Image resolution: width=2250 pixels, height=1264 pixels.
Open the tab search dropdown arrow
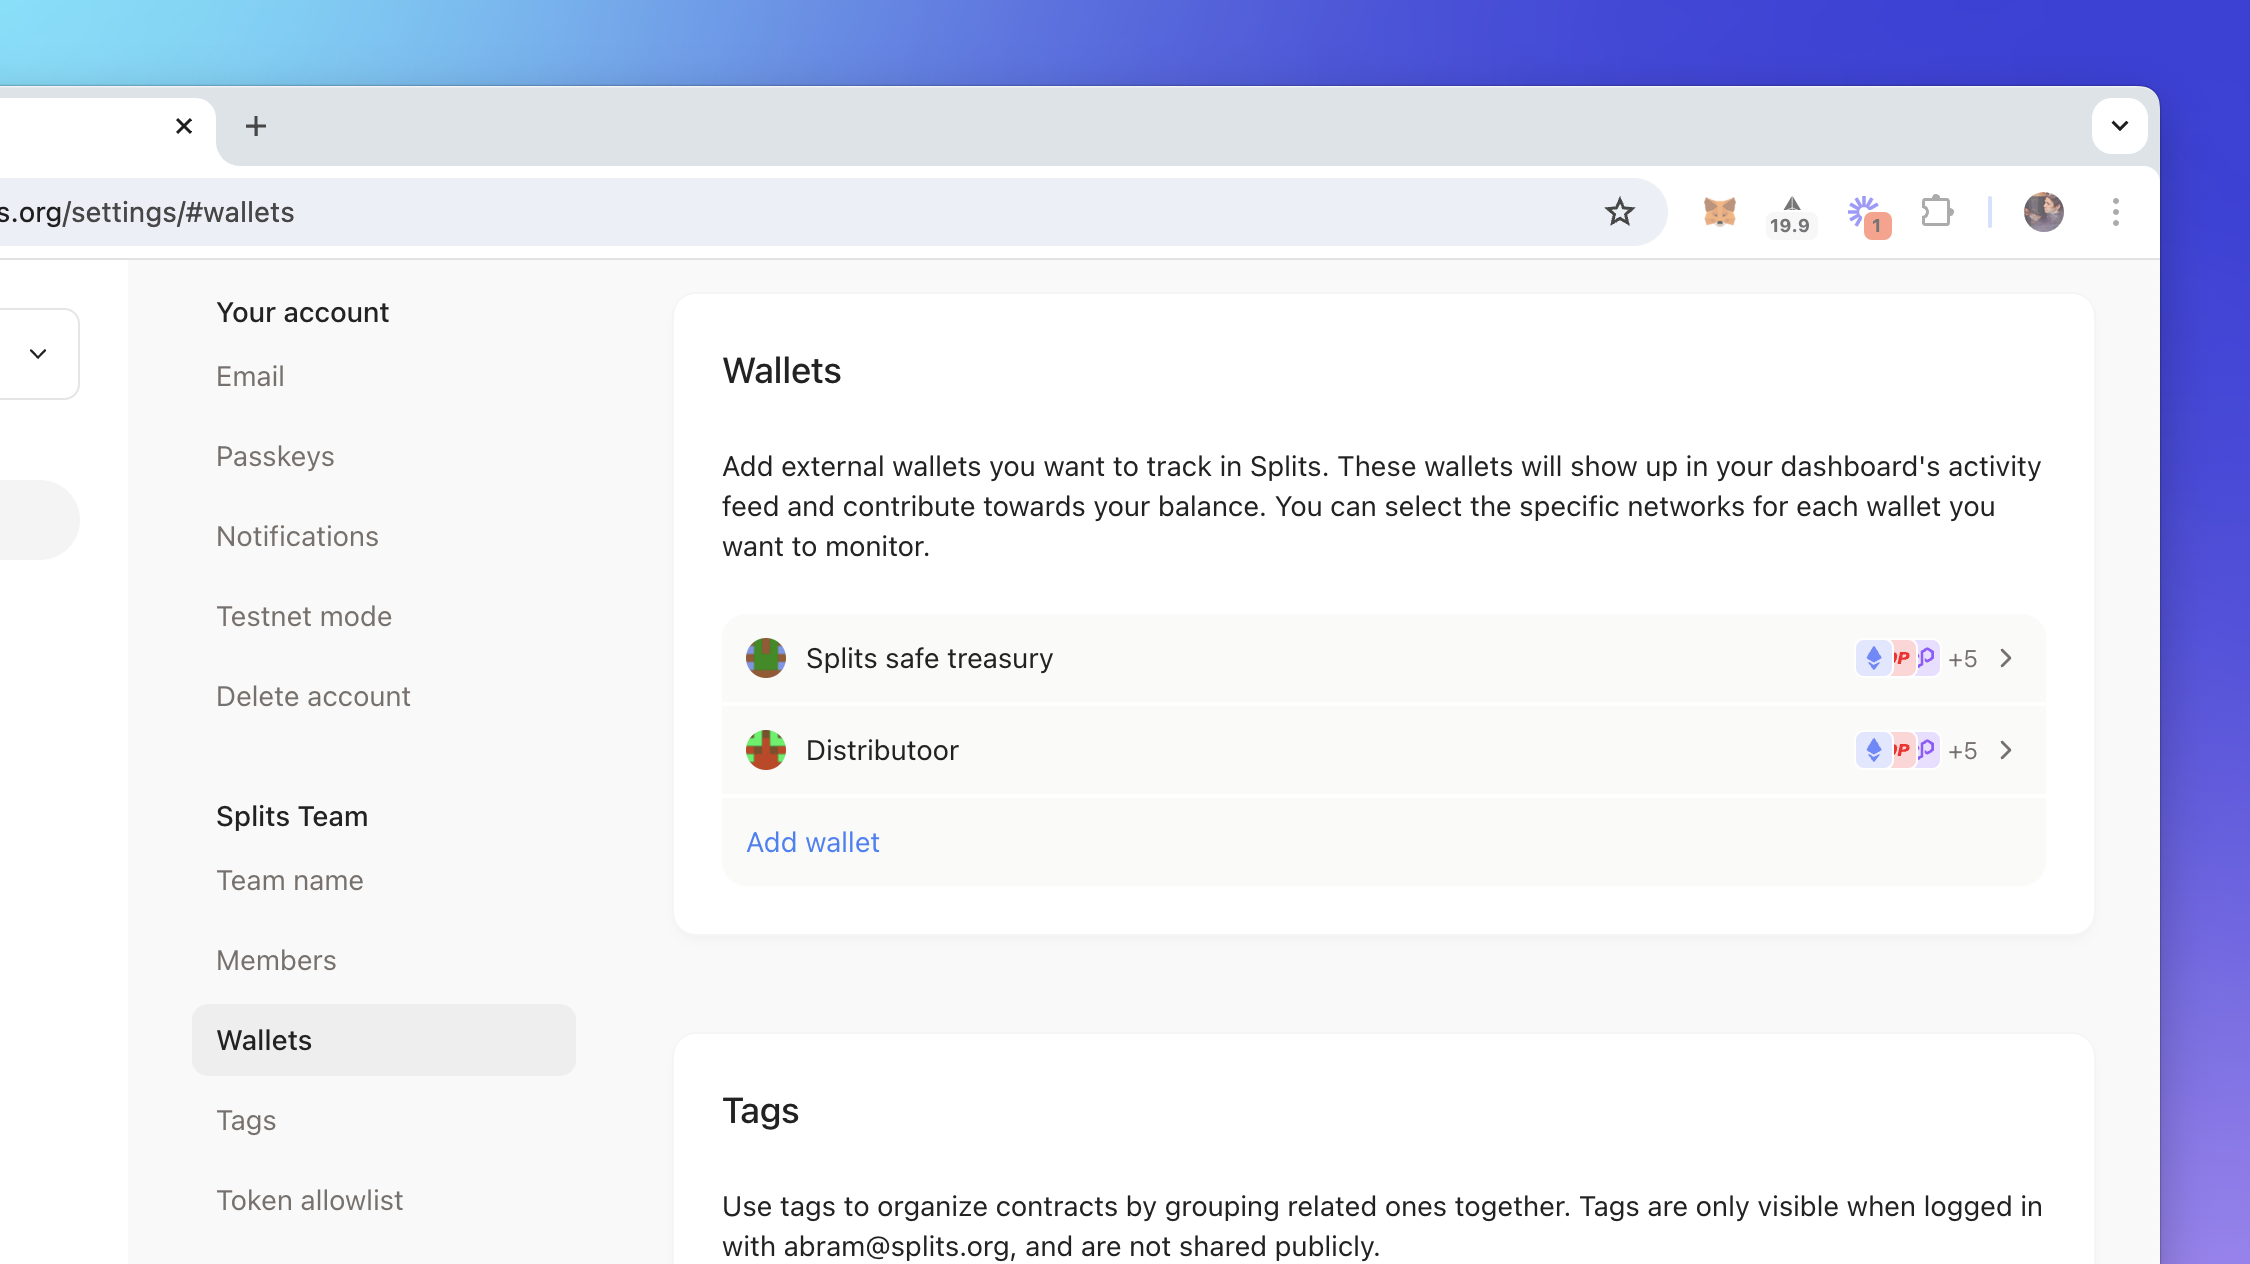coord(2119,126)
